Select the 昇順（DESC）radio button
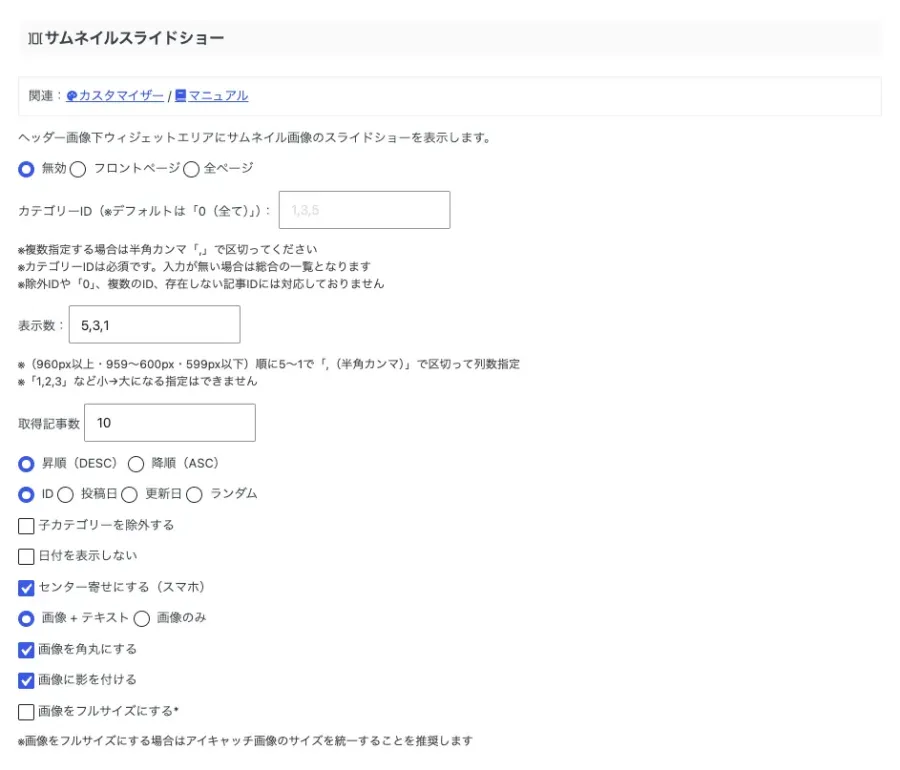The image size is (900, 770). (26, 464)
